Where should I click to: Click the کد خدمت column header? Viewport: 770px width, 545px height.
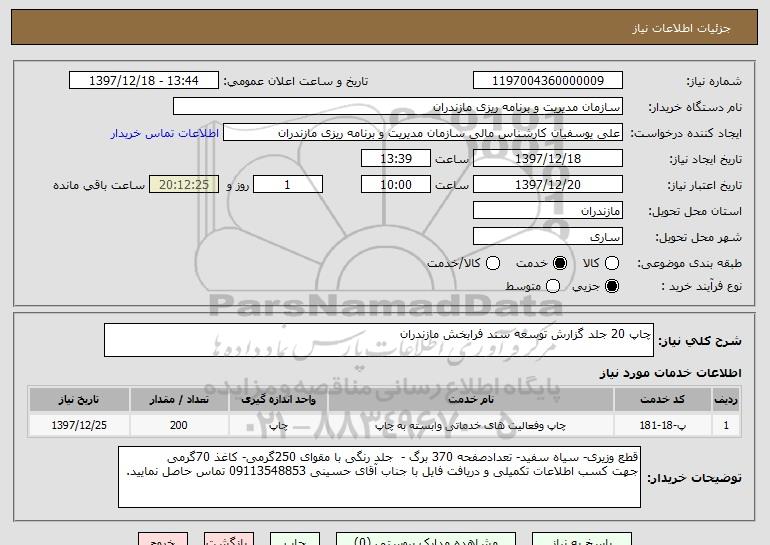(662, 400)
